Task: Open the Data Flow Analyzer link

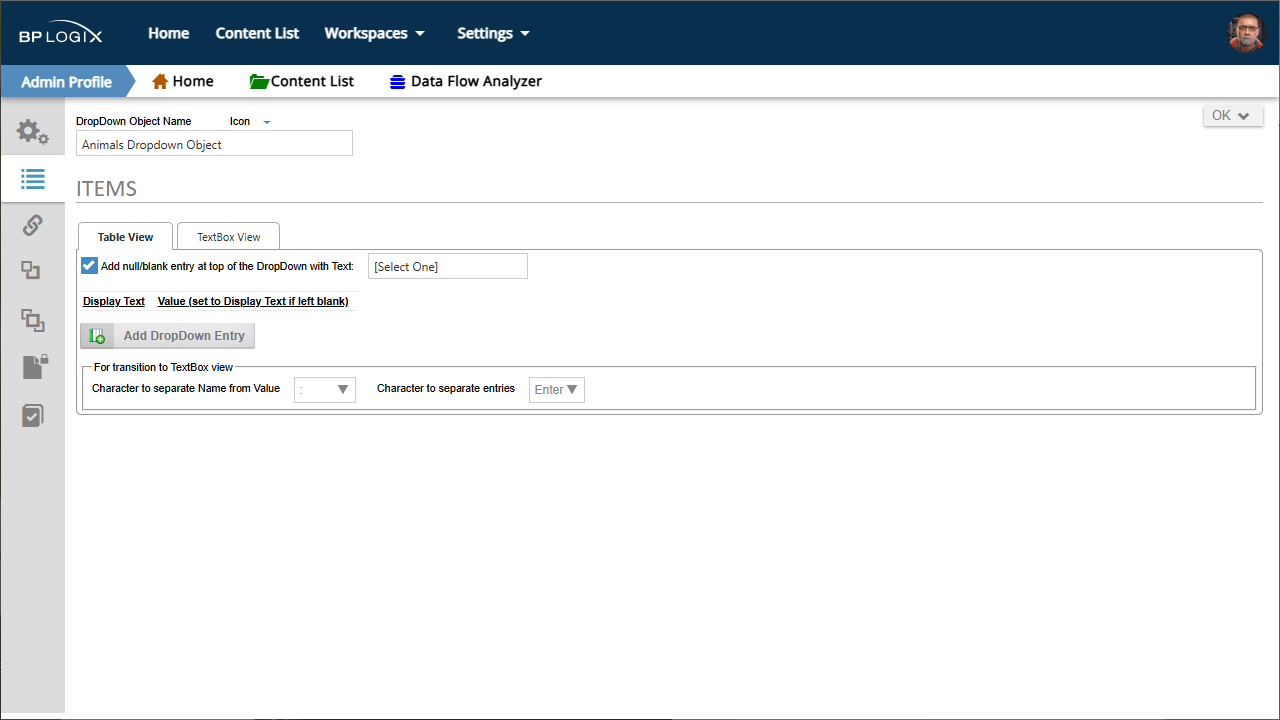Action: (x=476, y=81)
